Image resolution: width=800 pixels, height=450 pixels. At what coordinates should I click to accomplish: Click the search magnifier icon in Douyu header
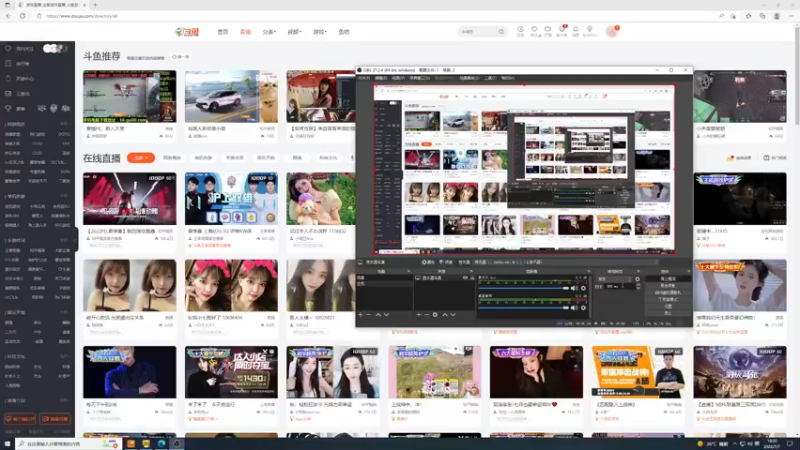click(x=502, y=32)
